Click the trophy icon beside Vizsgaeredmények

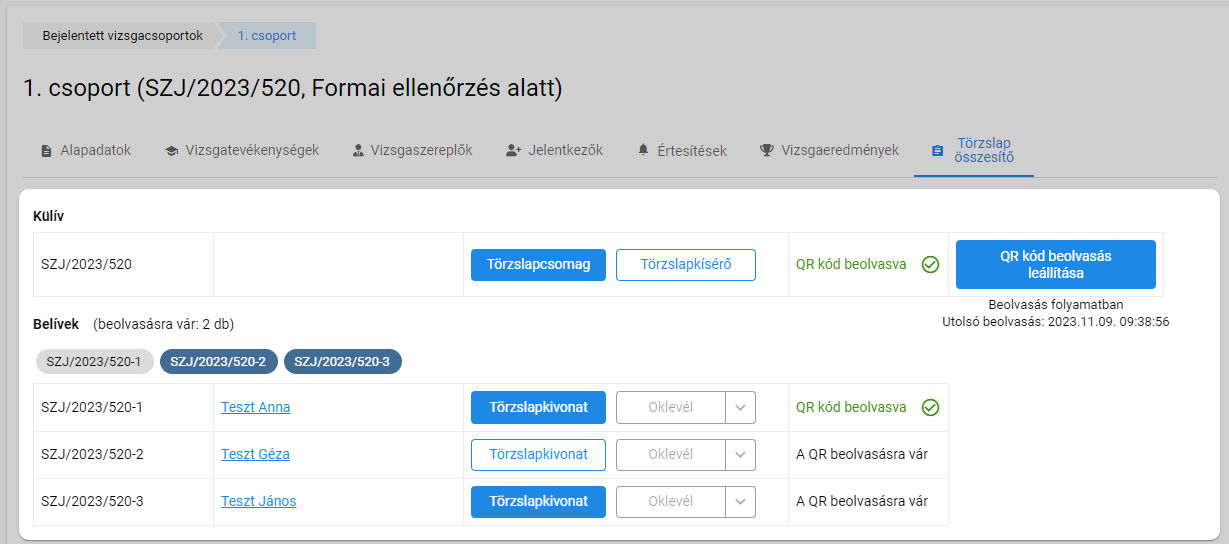tap(767, 150)
